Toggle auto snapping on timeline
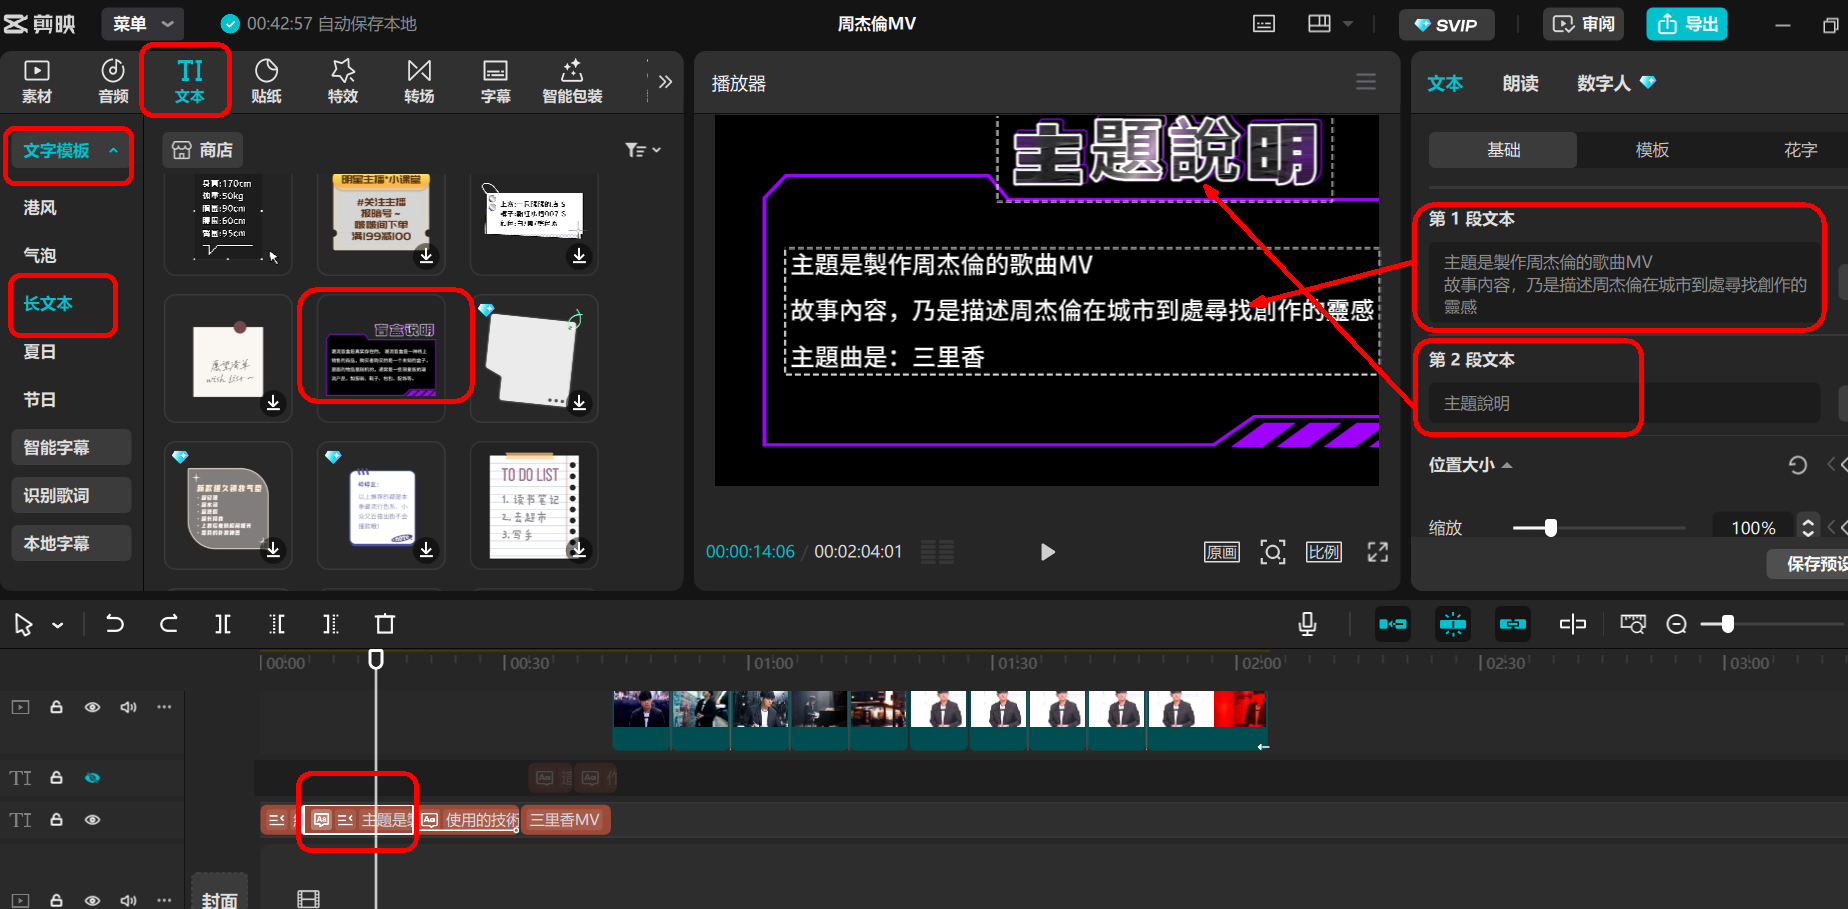Image resolution: width=1848 pixels, height=909 pixels. point(1453,624)
